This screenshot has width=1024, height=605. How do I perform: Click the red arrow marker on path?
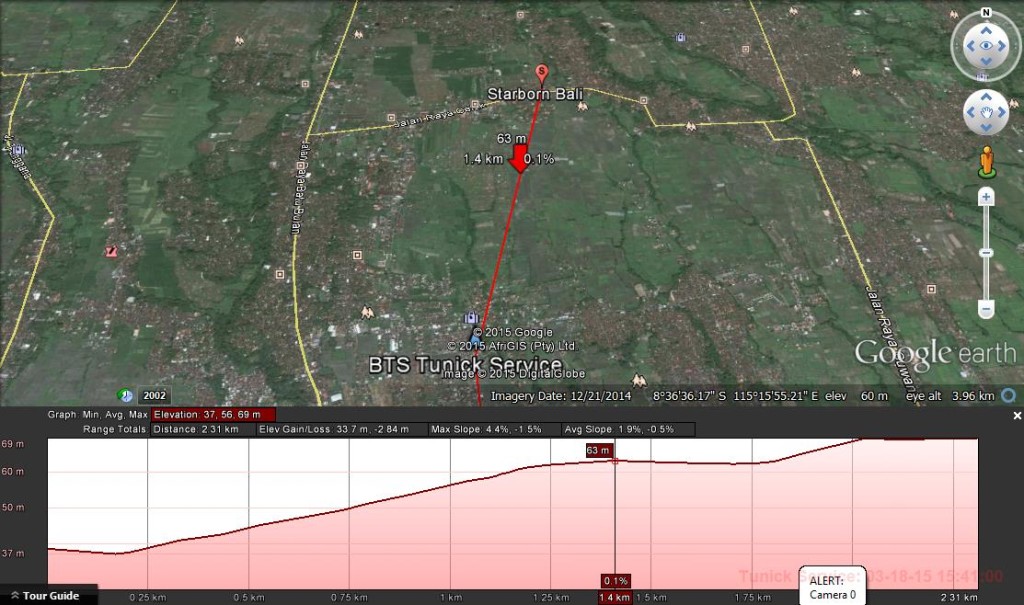(520, 159)
